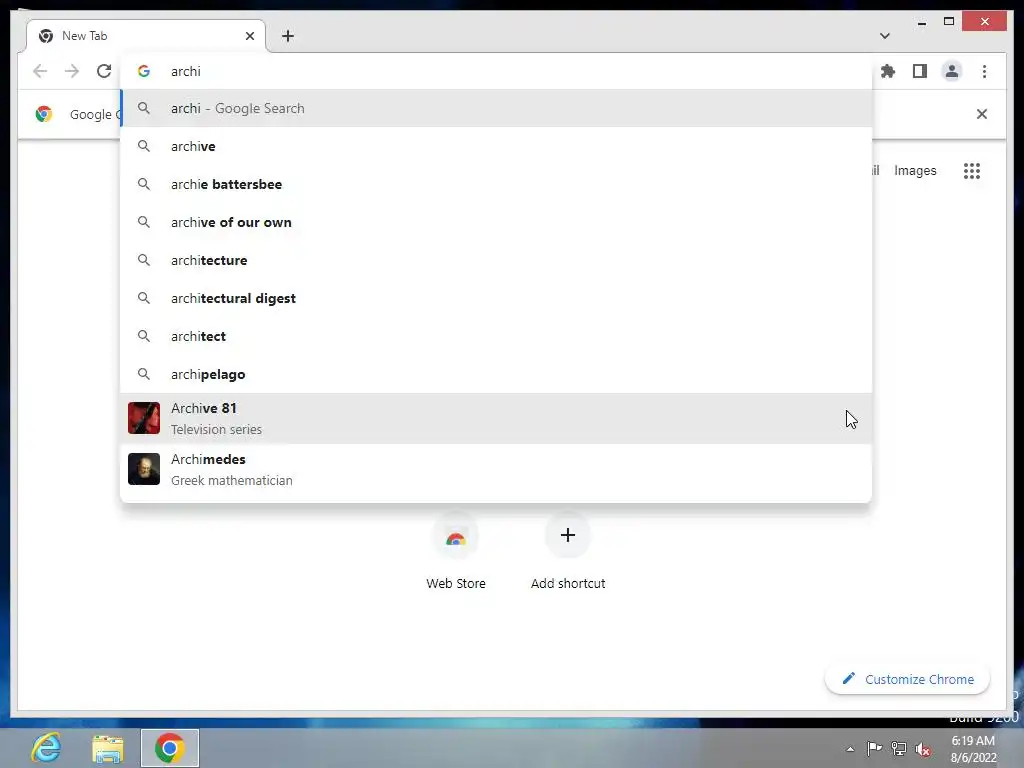Click the browser forward arrow
The width and height of the screenshot is (1024, 768).
tap(72, 71)
